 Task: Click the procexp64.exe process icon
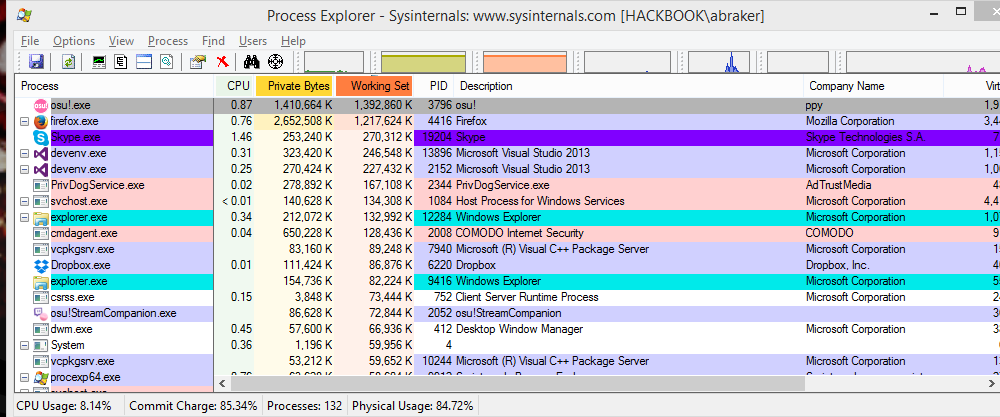click(x=41, y=377)
